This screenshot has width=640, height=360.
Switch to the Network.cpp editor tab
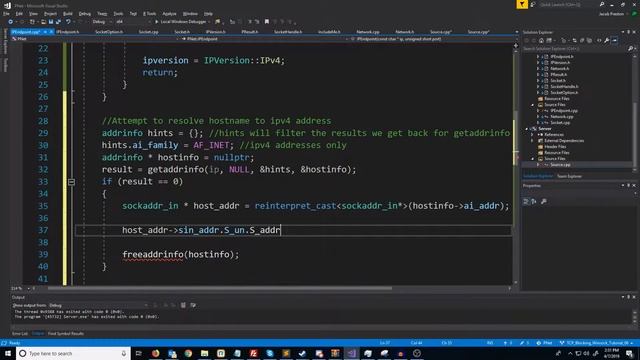[368, 31]
